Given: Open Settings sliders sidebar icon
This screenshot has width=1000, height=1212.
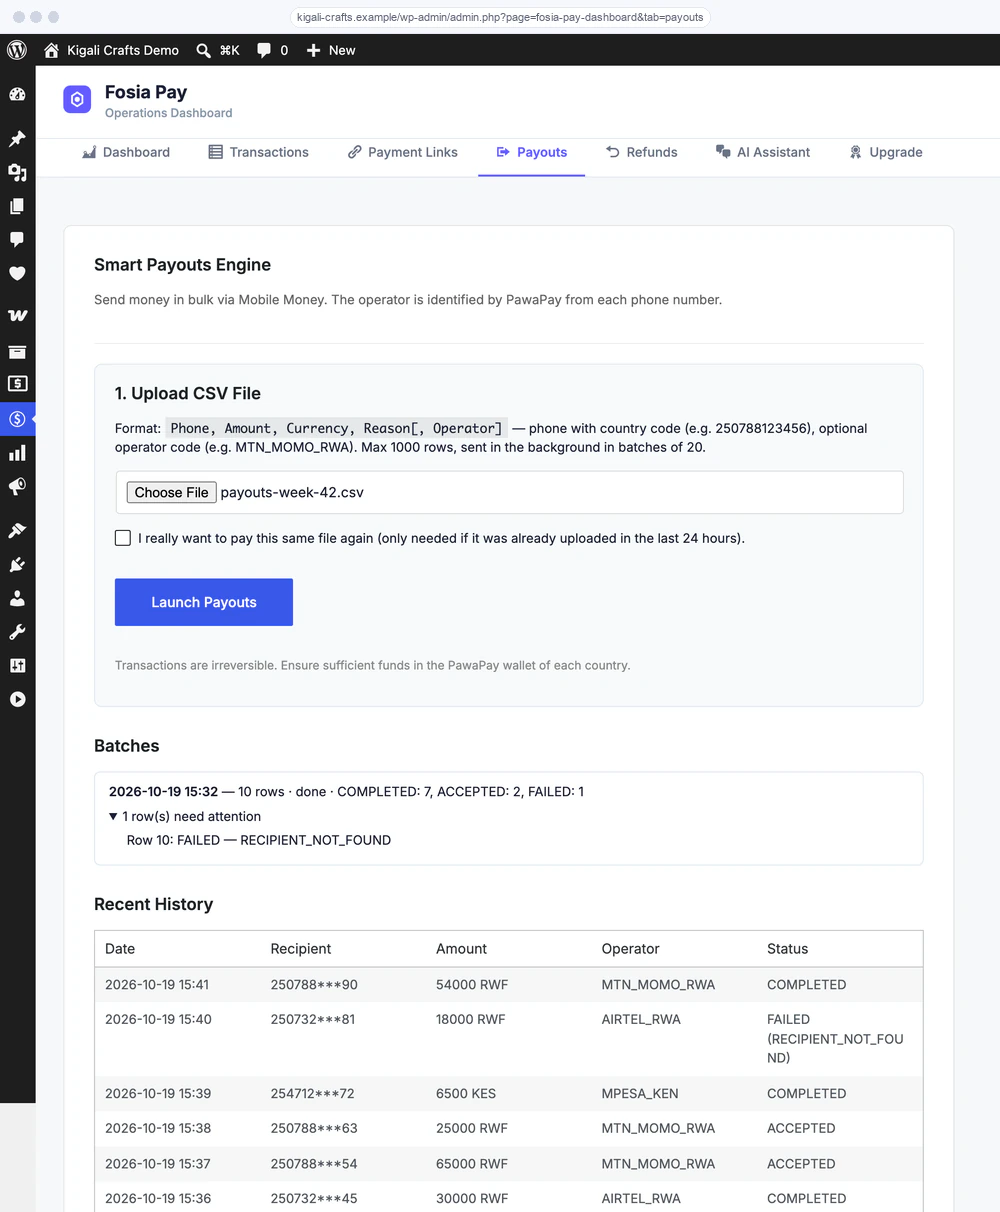Looking at the screenshot, I should (17, 665).
